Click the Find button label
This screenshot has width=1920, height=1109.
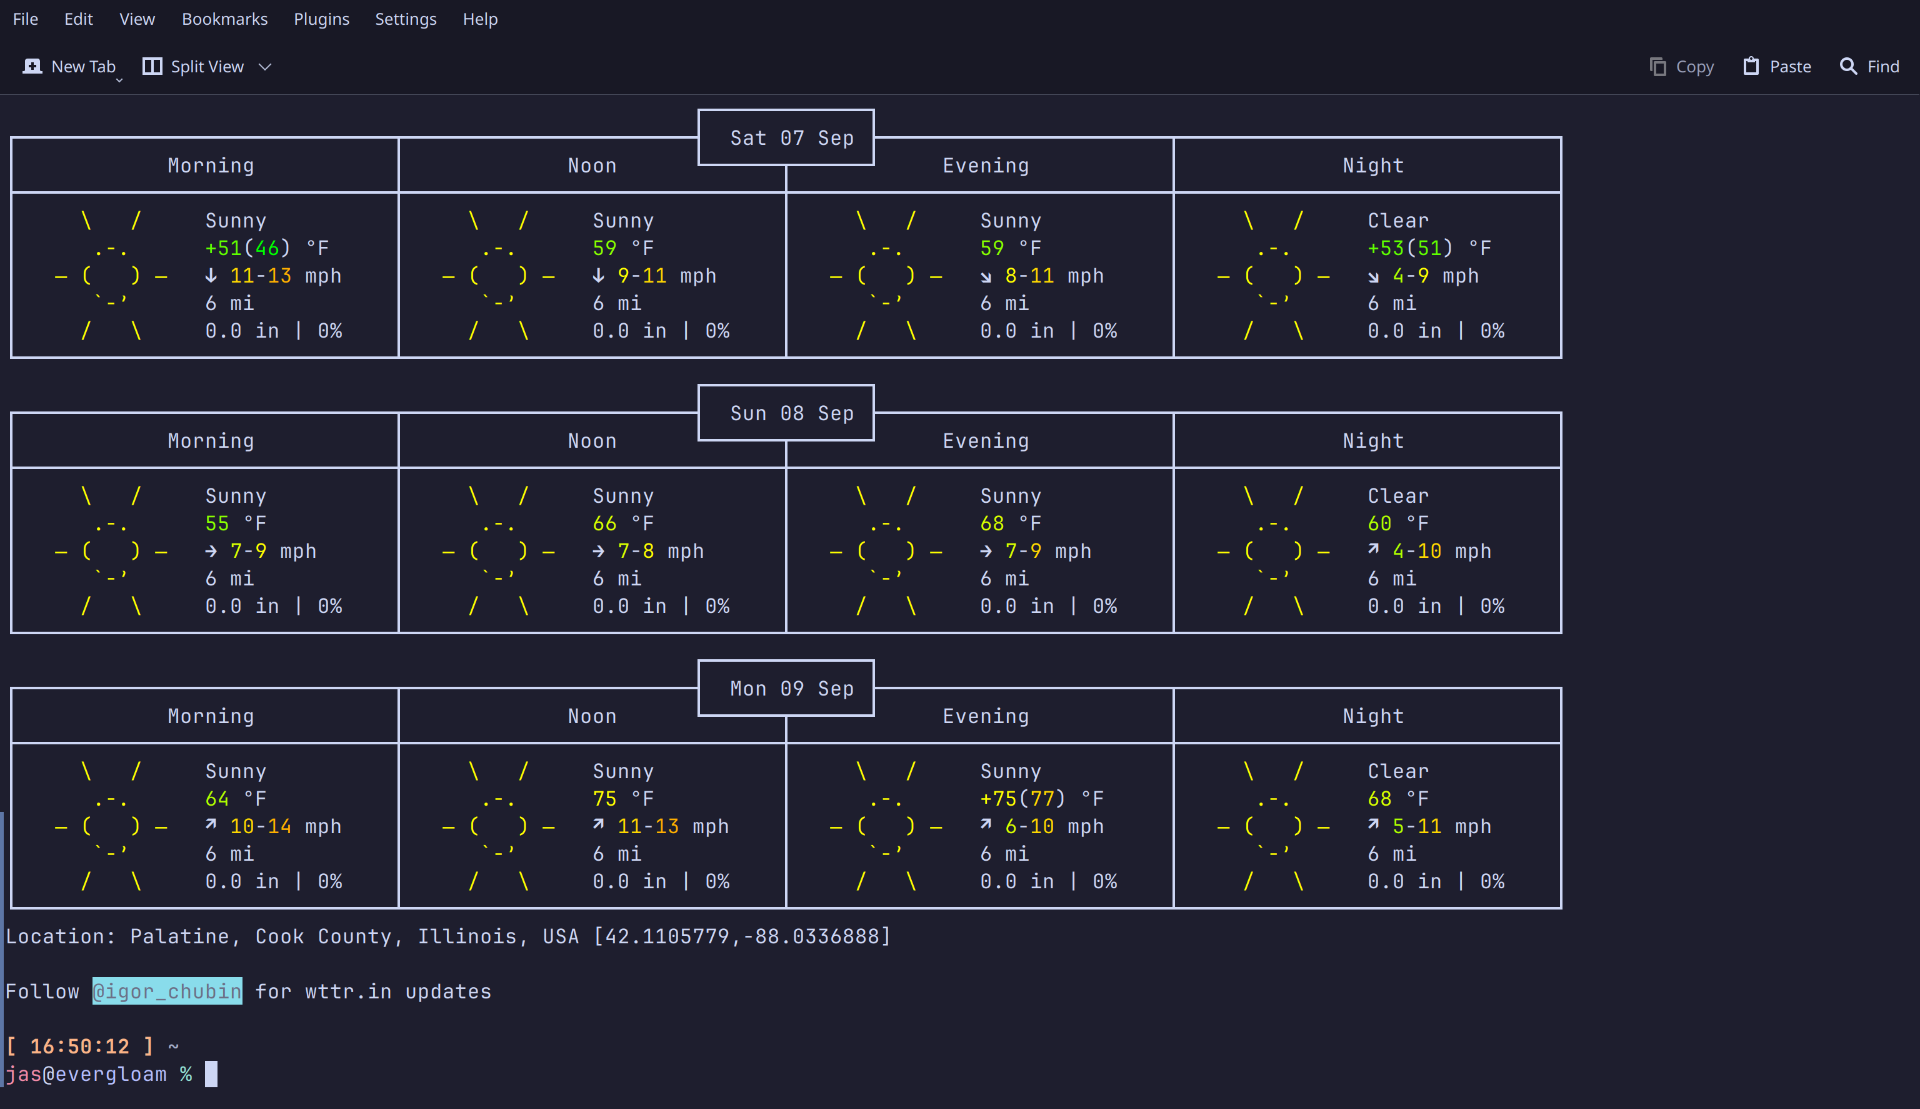[x=1883, y=66]
